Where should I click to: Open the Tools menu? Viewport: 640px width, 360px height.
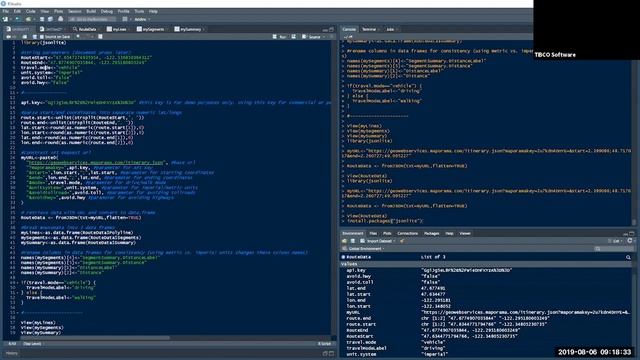click(x=139, y=11)
